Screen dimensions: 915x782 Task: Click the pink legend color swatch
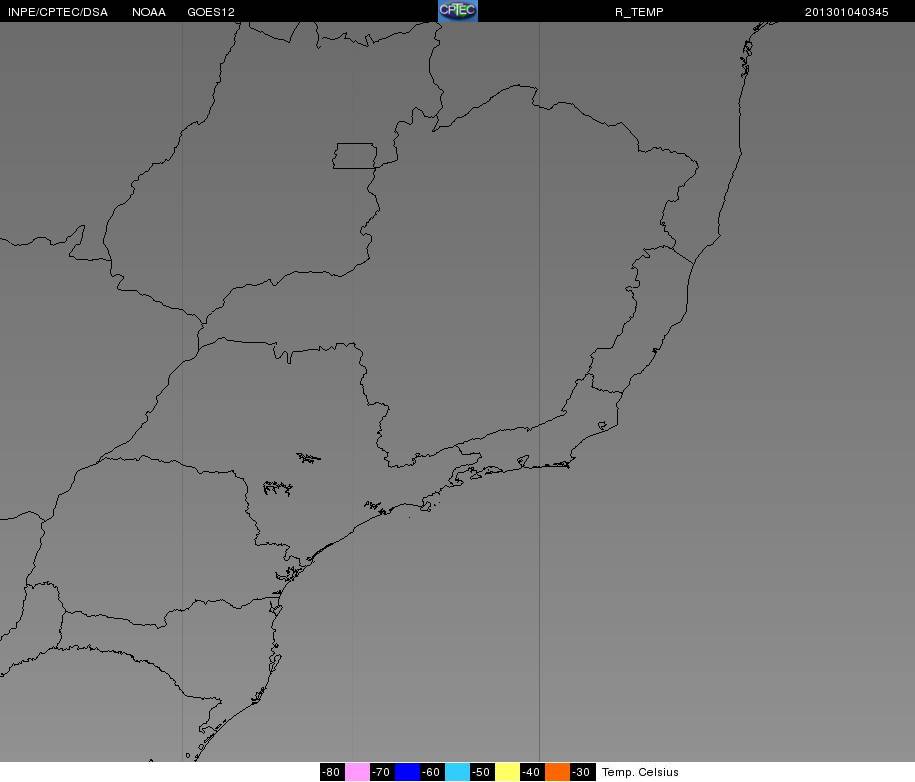click(357, 772)
